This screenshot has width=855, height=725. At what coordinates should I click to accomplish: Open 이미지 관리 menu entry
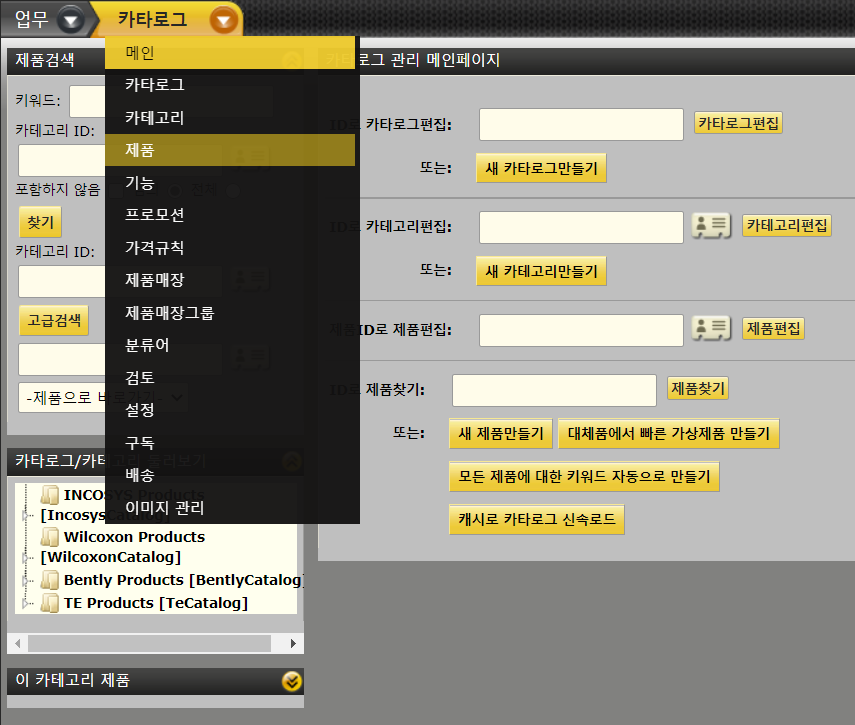pyautogui.click(x=164, y=507)
